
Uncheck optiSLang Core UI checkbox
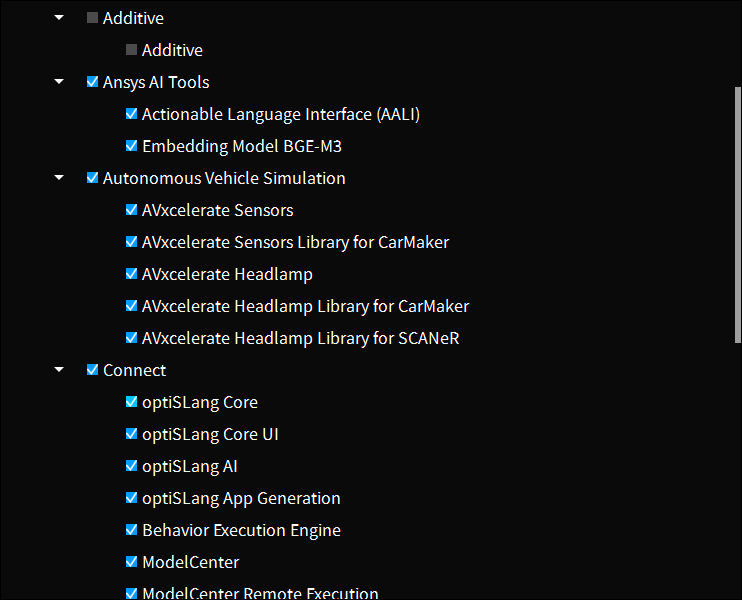click(x=131, y=434)
